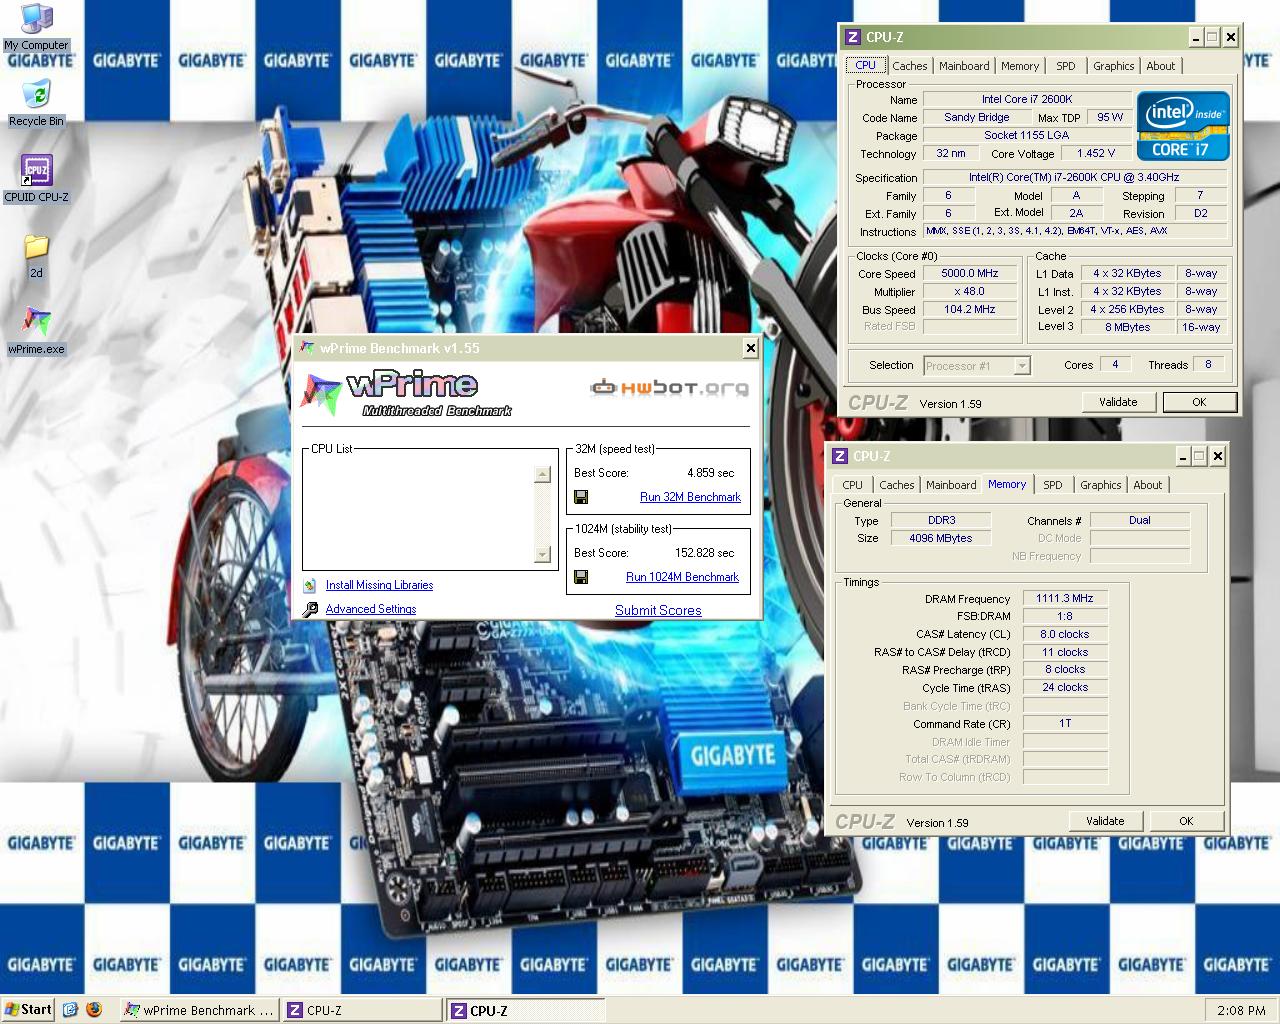The width and height of the screenshot is (1280, 1024).
Task: Launch the CPUID CPU-Z desktop shortcut
Action: pyautogui.click(x=36, y=179)
